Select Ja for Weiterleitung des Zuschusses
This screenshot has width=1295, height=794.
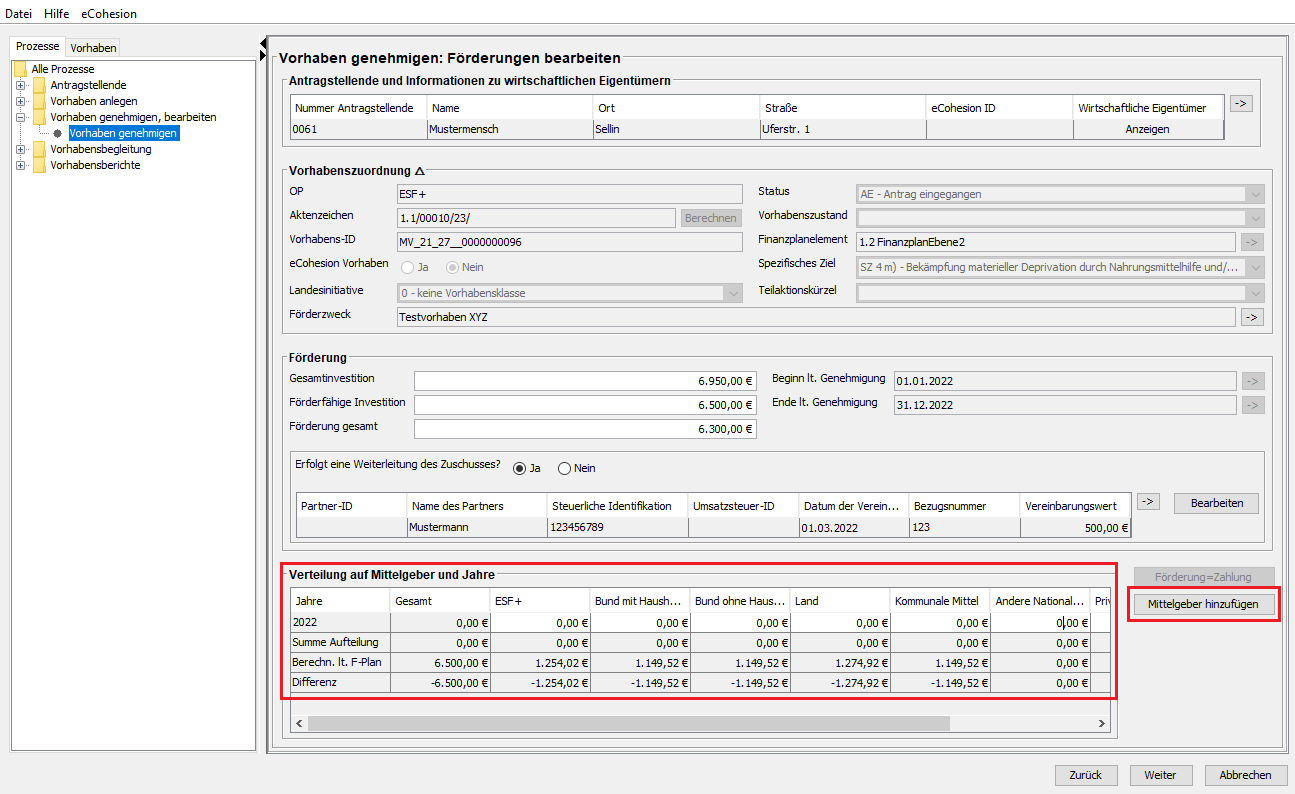pos(519,468)
